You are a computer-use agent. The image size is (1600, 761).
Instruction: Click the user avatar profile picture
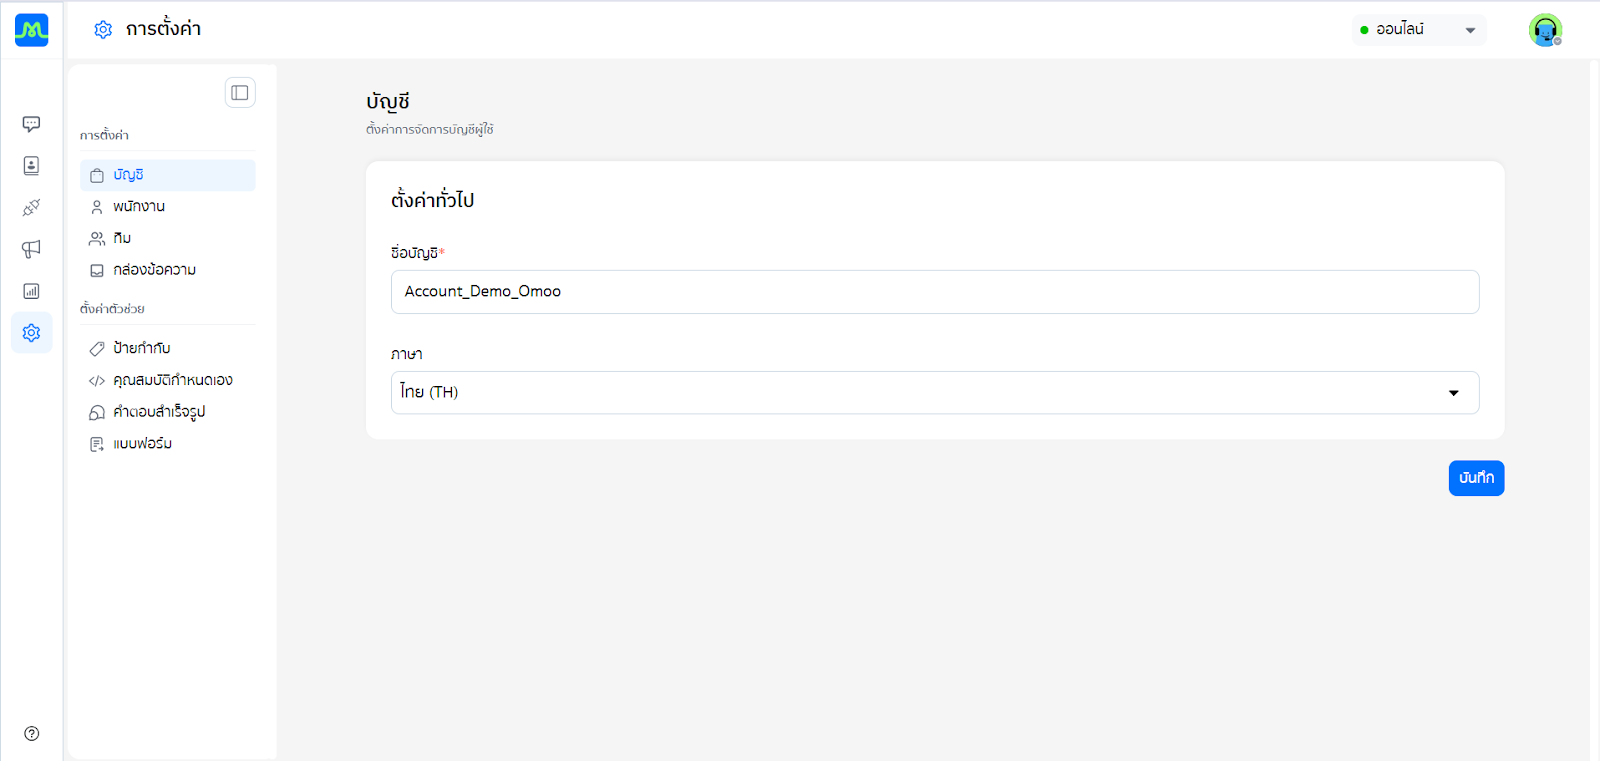coord(1545,30)
